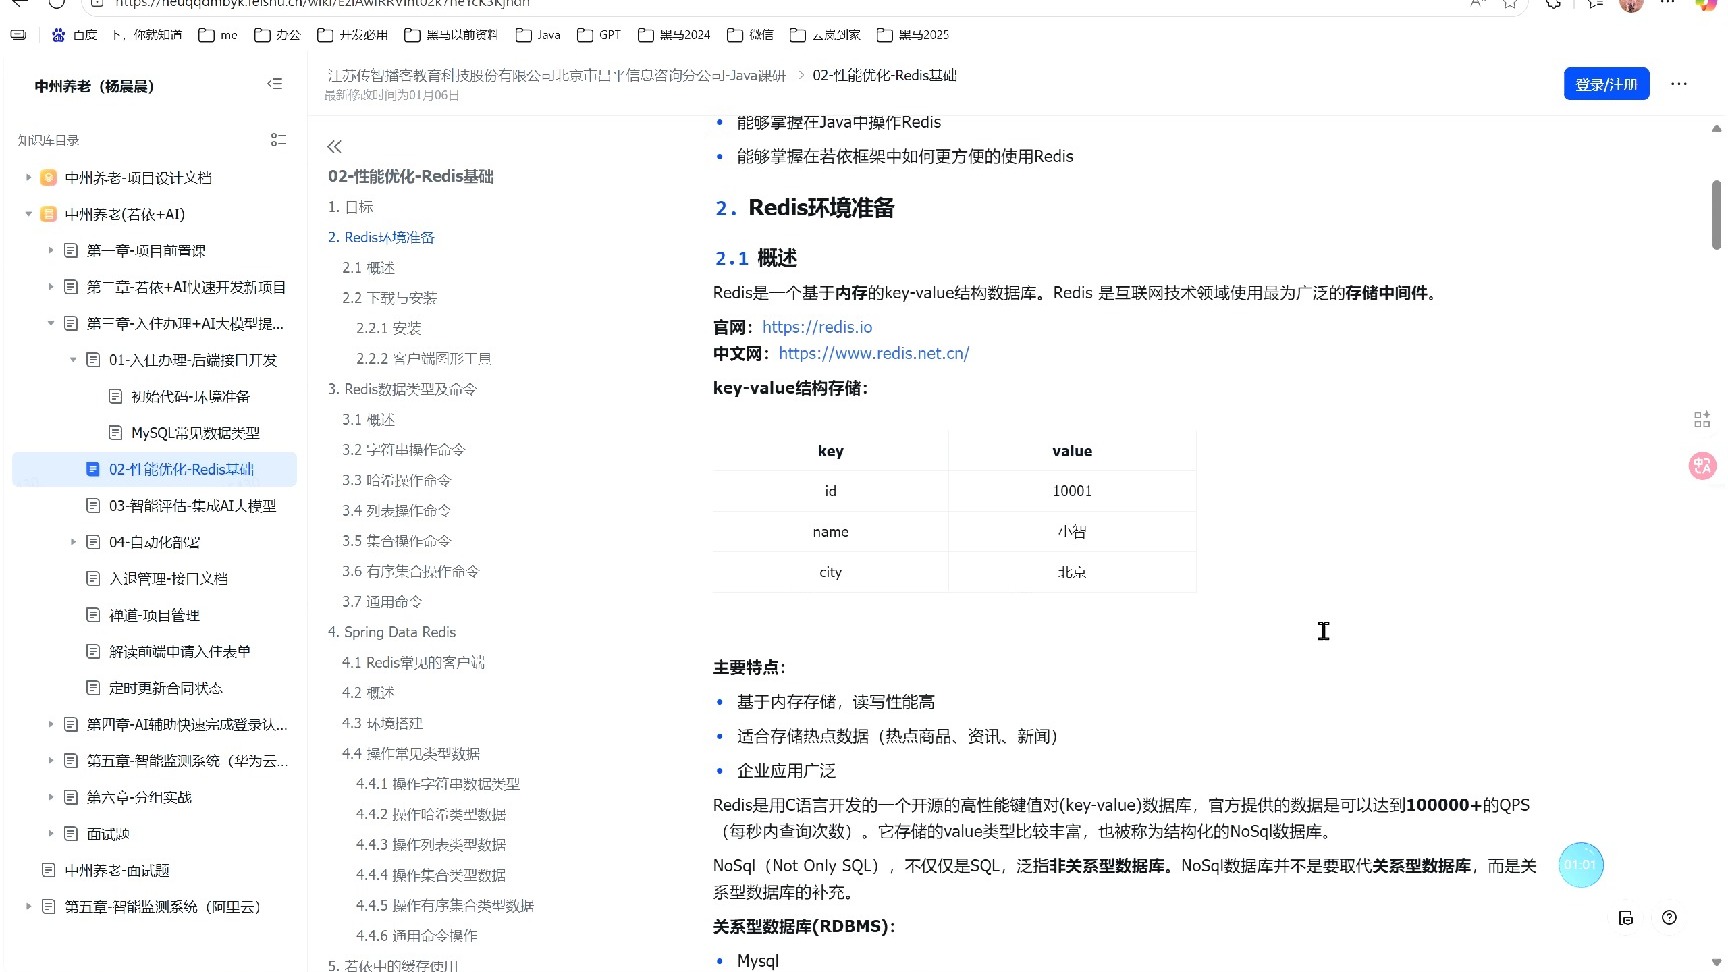This screenshot has height=972, width=1728.
Task: Click the blue 登录/注册 button
Action: pyautogui.click(x=1606, y=84)
